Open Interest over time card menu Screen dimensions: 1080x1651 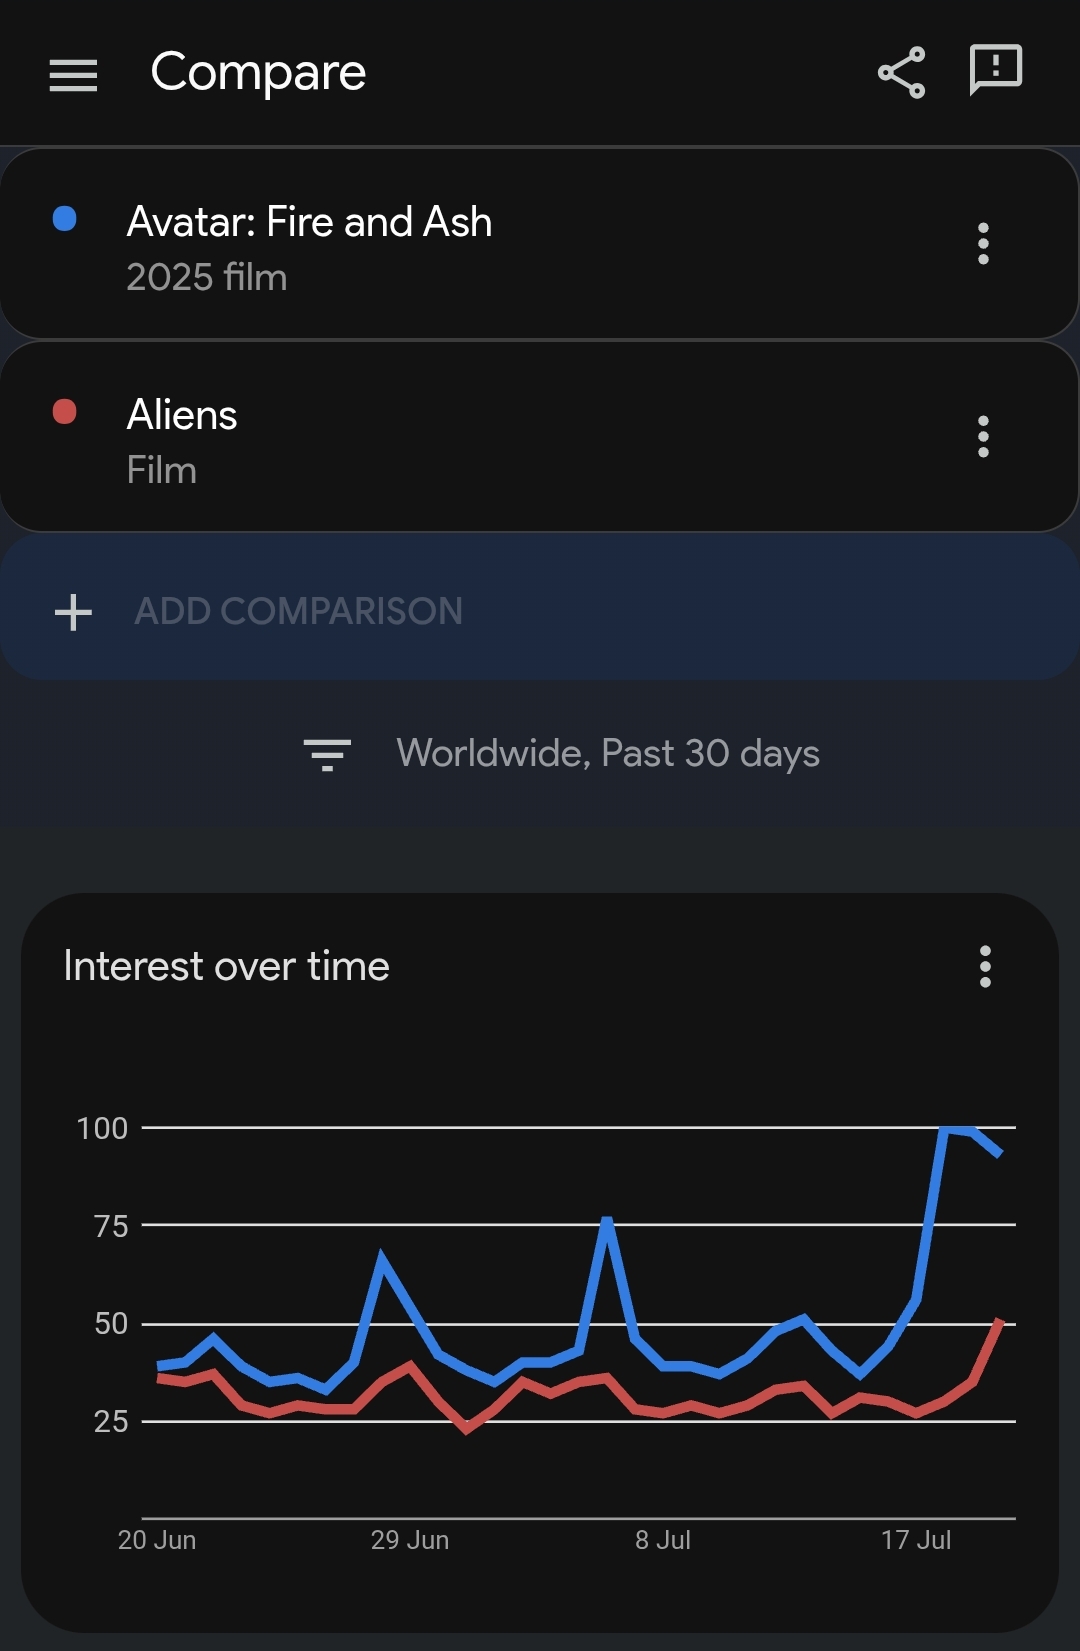(x=985, y=967)
